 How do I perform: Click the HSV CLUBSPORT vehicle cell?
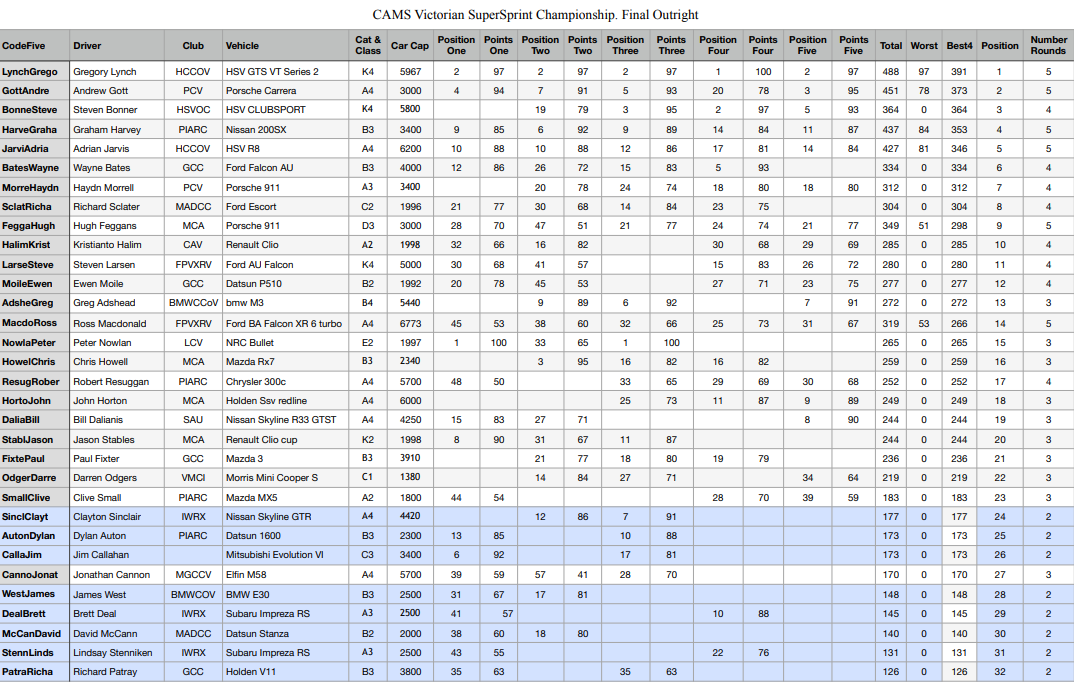click(x=266, y=110)
